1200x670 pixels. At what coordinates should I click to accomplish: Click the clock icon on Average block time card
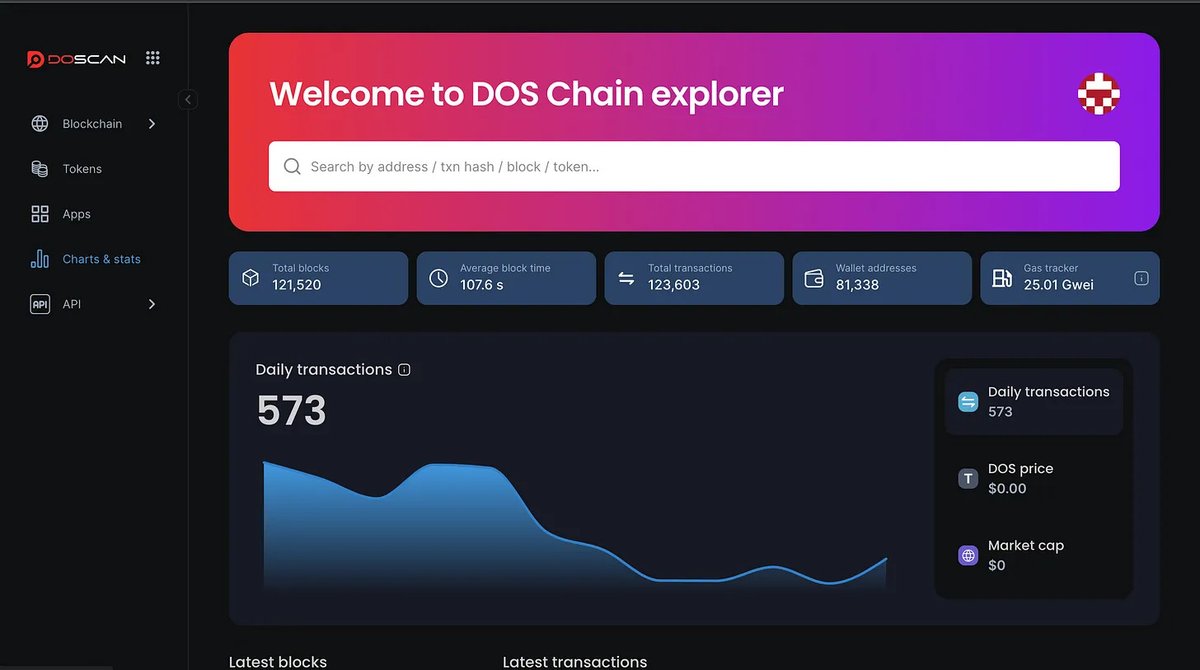click(x=438, y=278)
